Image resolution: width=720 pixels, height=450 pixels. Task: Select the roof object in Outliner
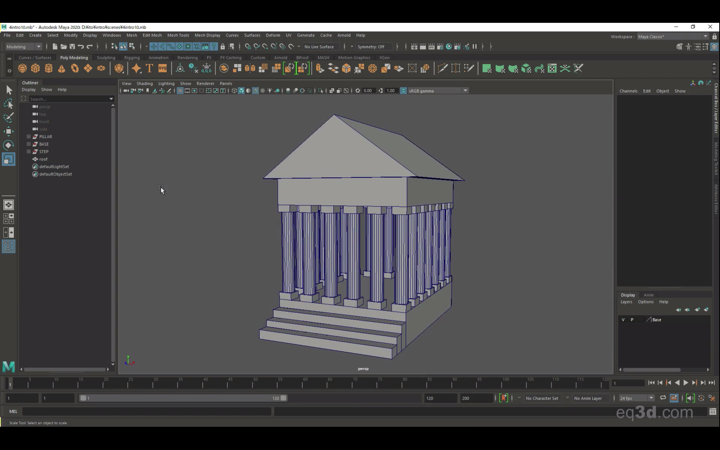[x=43, y=159]
